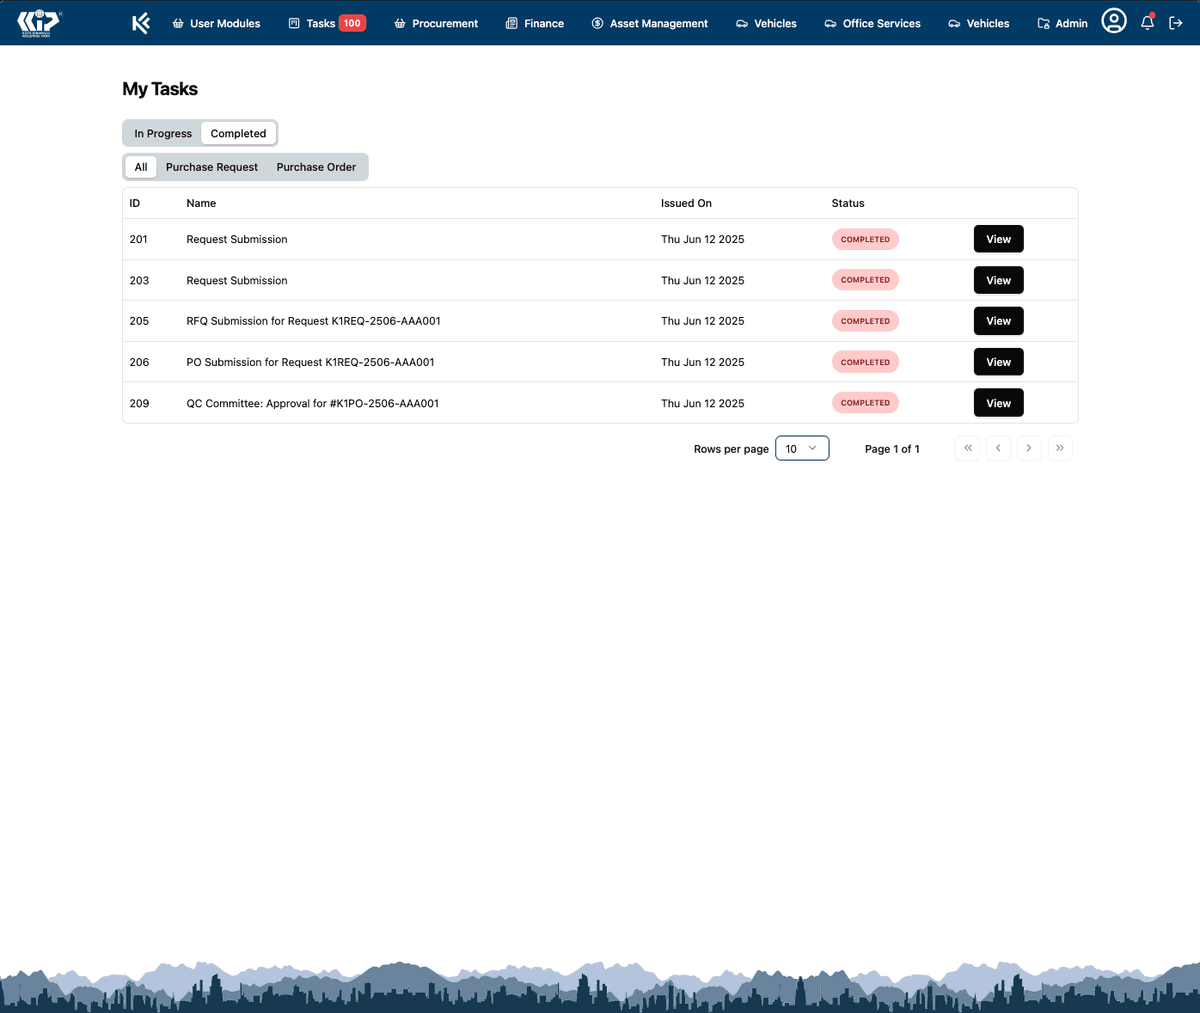Viewport: 1200px width, 1013px height.
Task: Click the user profile avatar icon
Action: (1114, 20)
